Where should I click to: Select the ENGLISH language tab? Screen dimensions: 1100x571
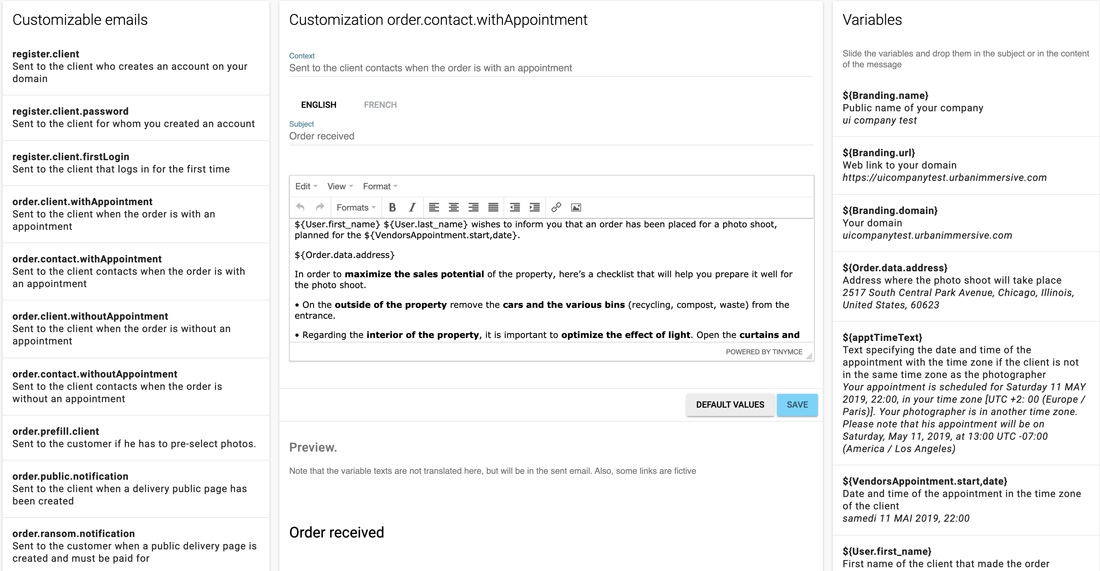[318, 105]
